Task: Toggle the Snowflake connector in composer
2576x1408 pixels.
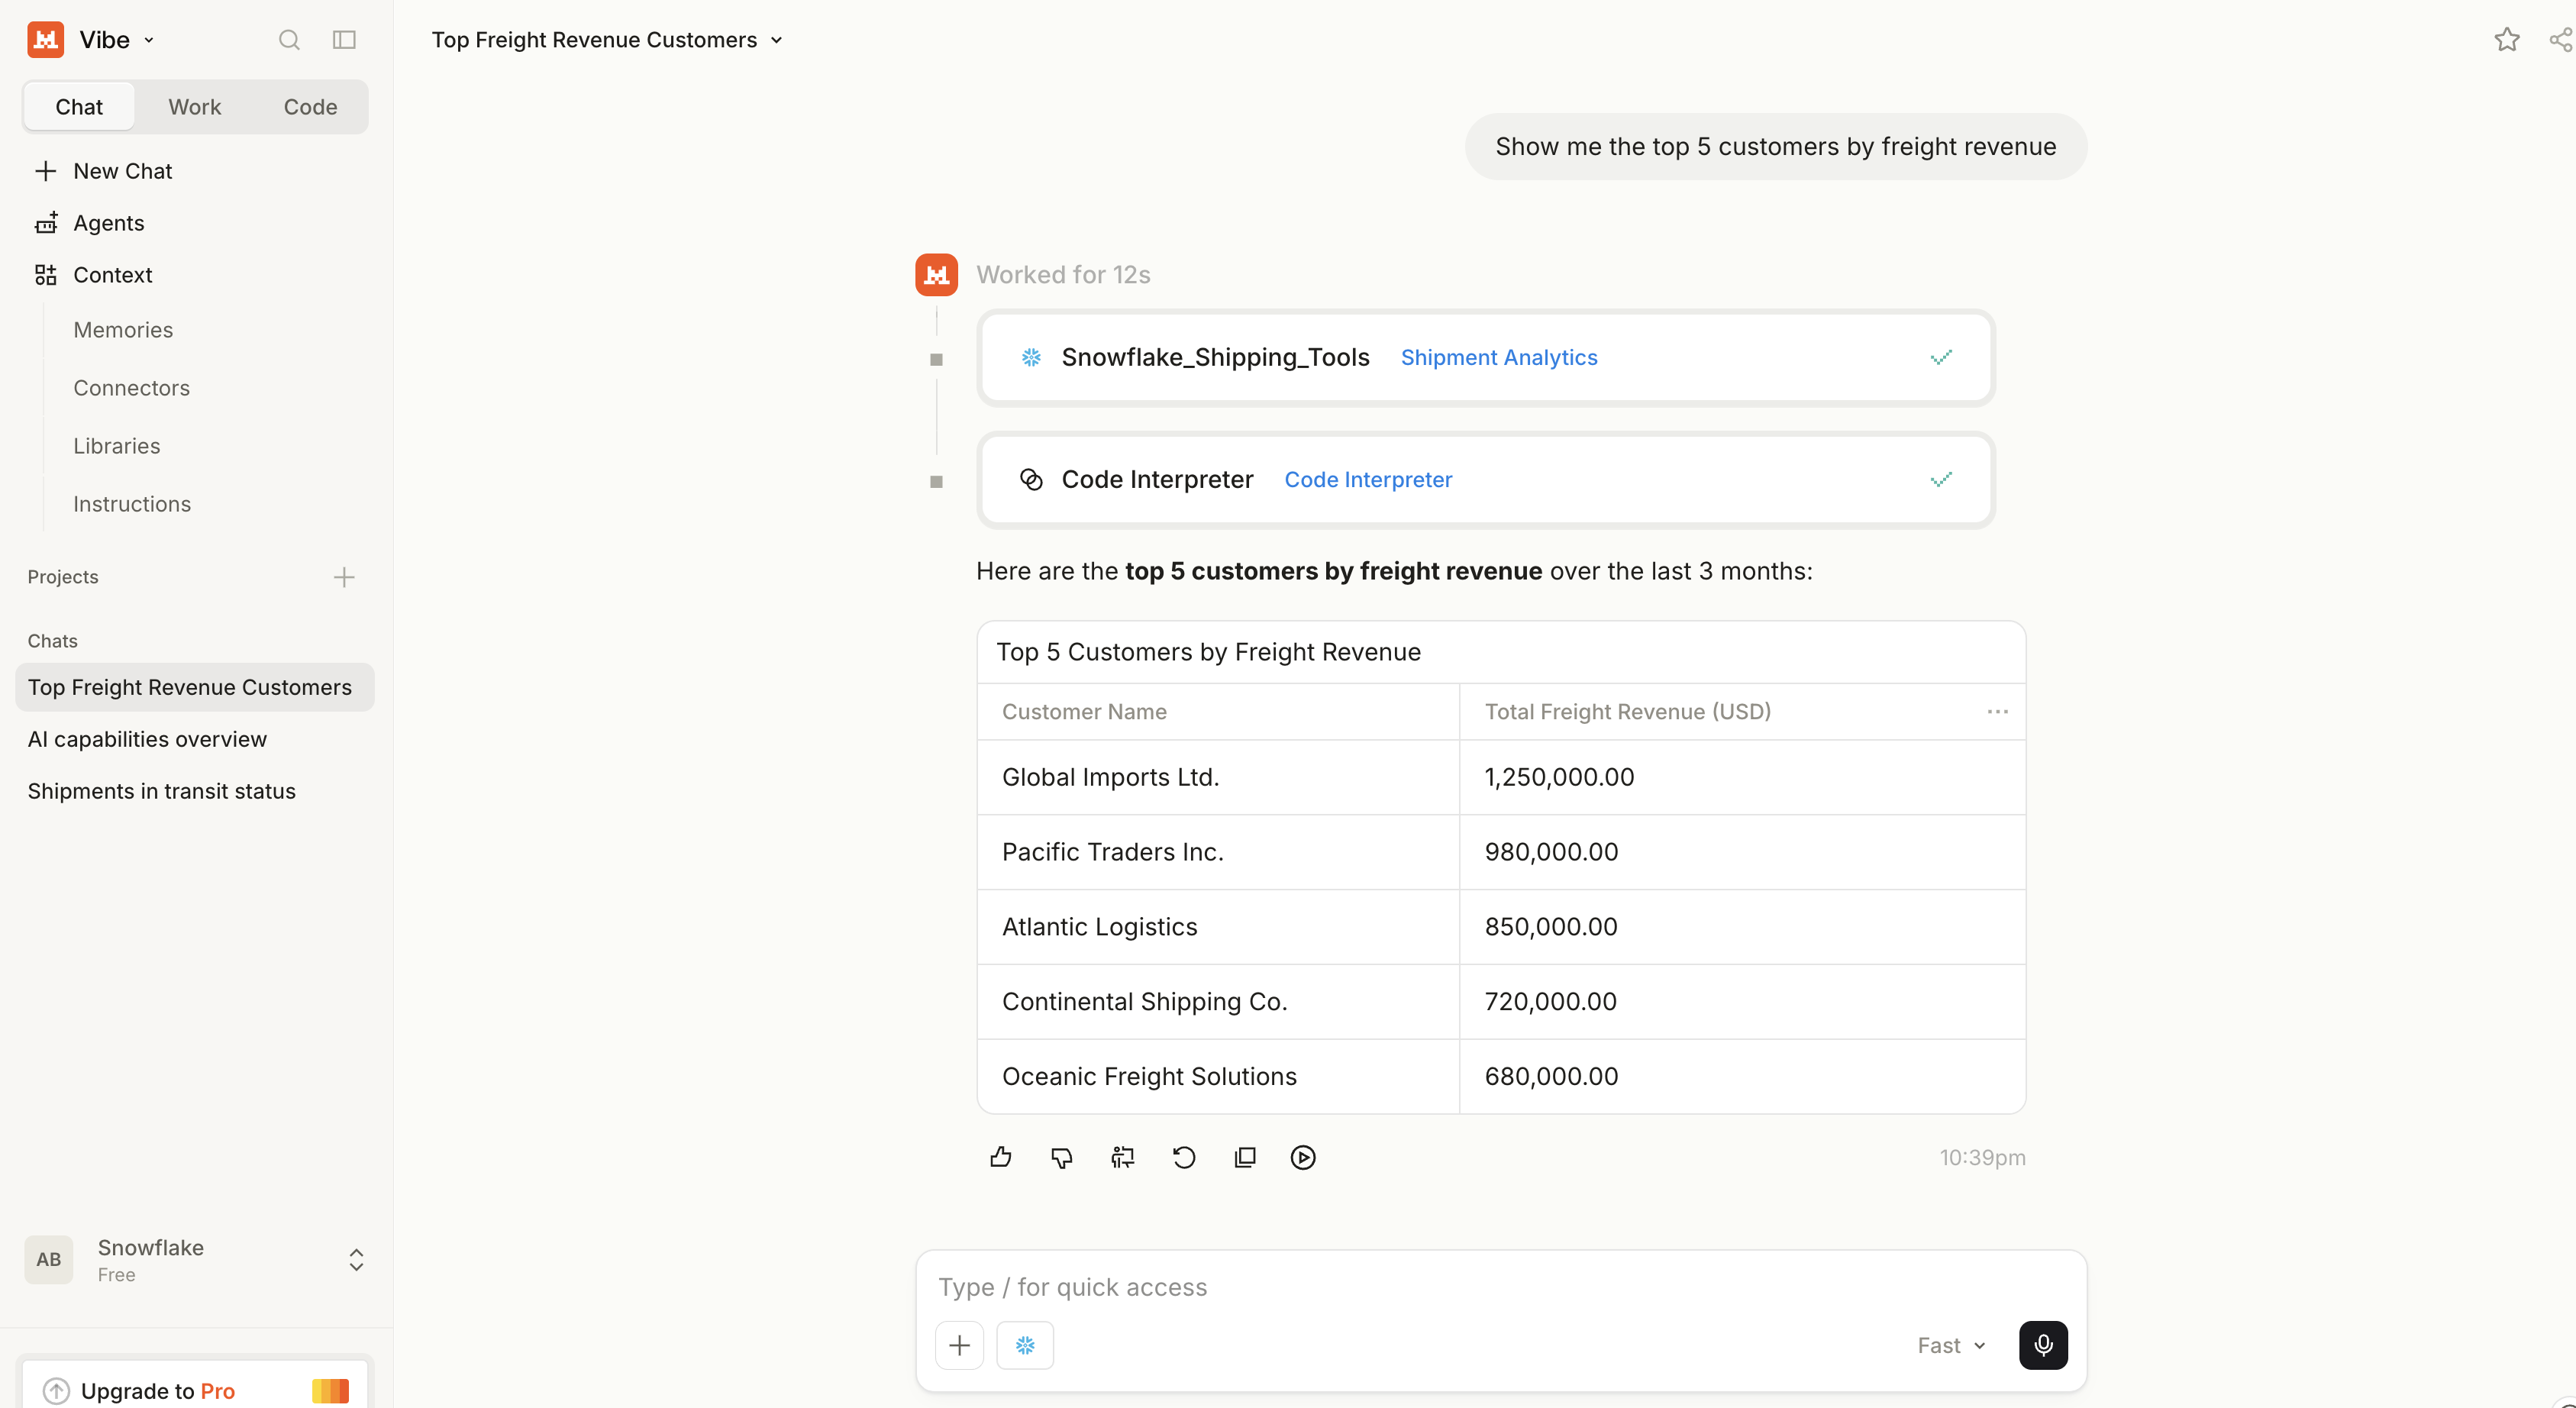Action: [x=1024, y=1345]
